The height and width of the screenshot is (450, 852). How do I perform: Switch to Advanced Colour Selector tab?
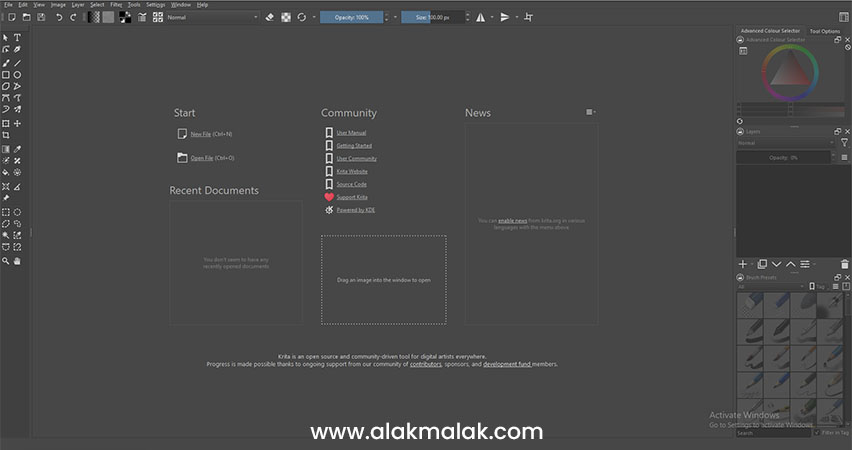pyautogui.click(x=770, y=31)
